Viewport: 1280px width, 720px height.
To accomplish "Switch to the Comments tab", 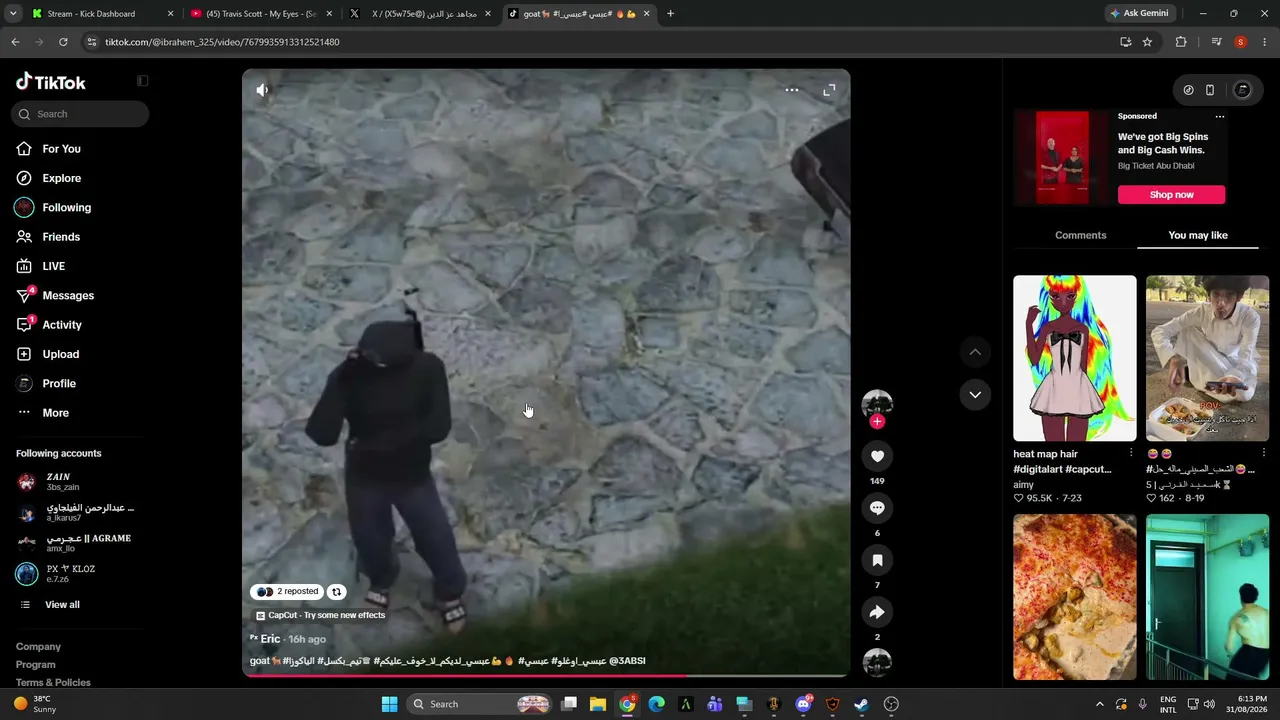I will (x=1080, y=235).
